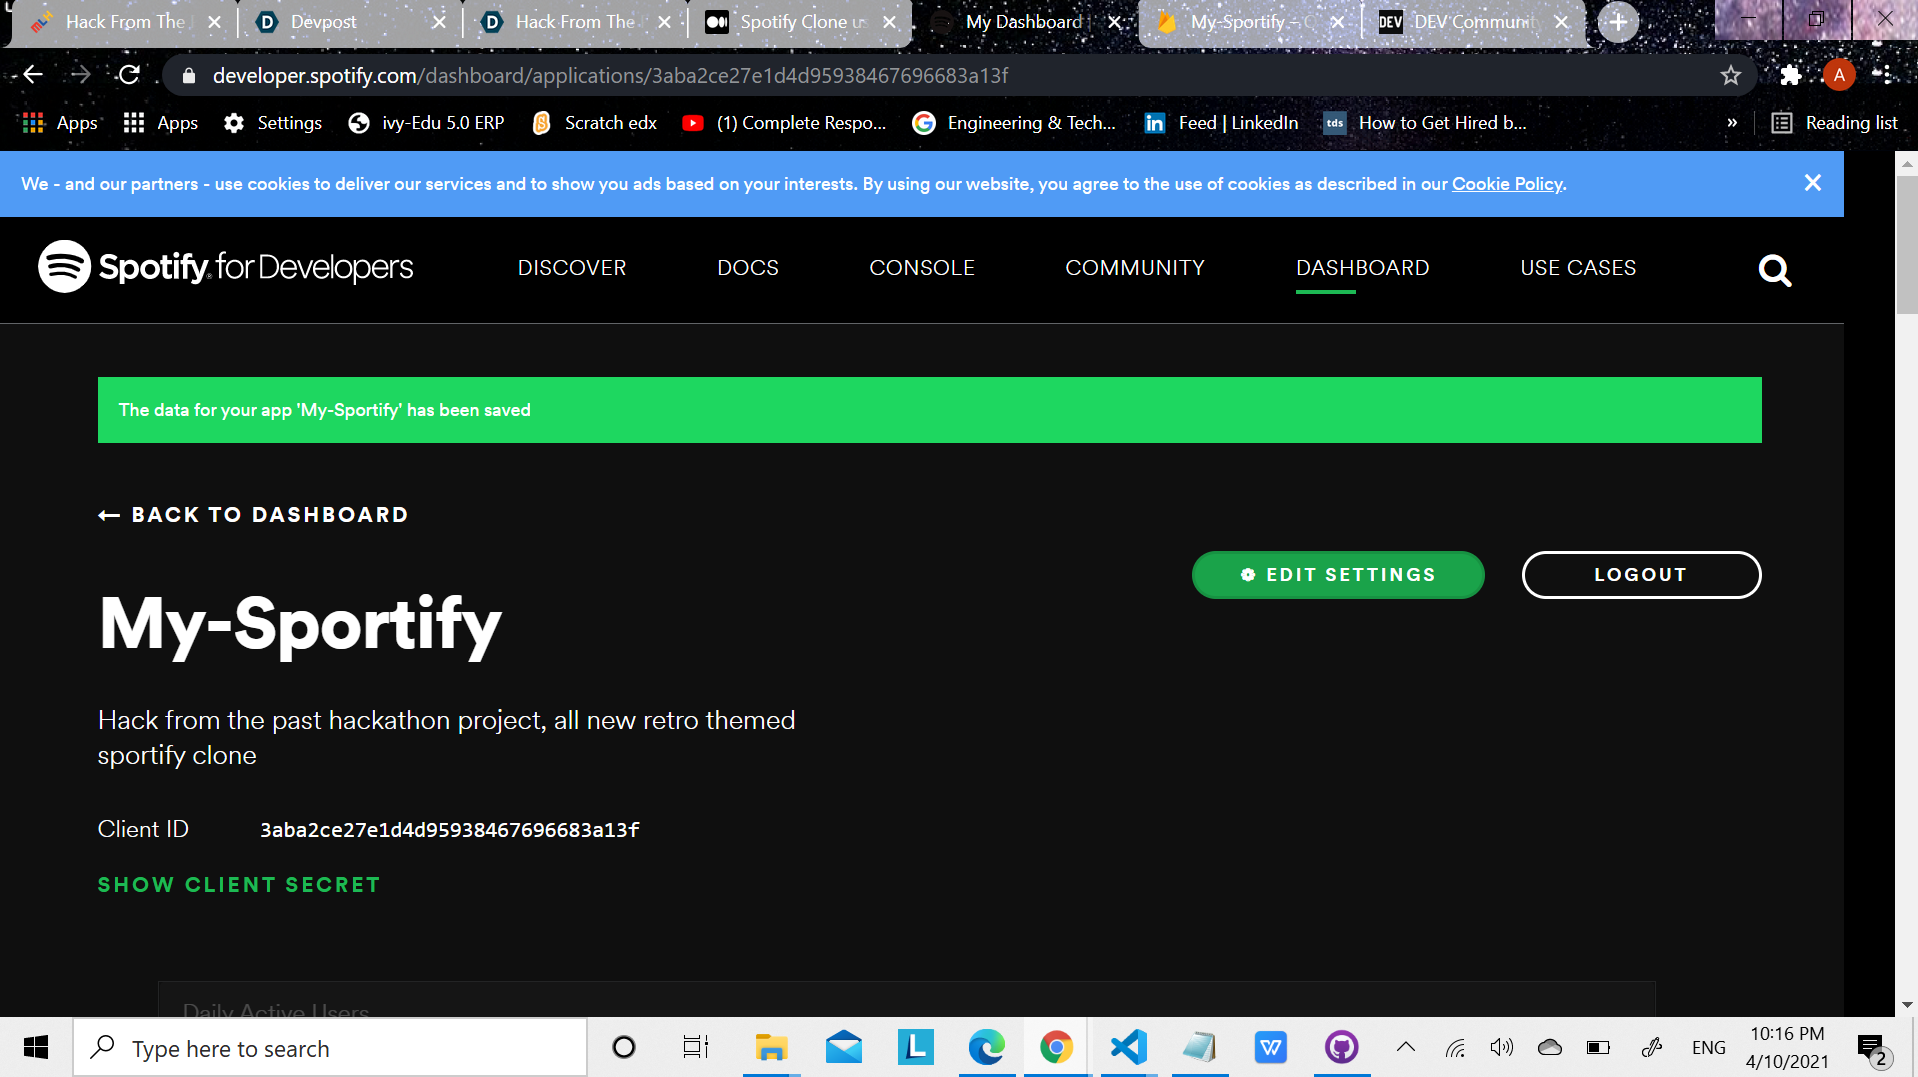Open a new browser tab

tap(1617, 21)
